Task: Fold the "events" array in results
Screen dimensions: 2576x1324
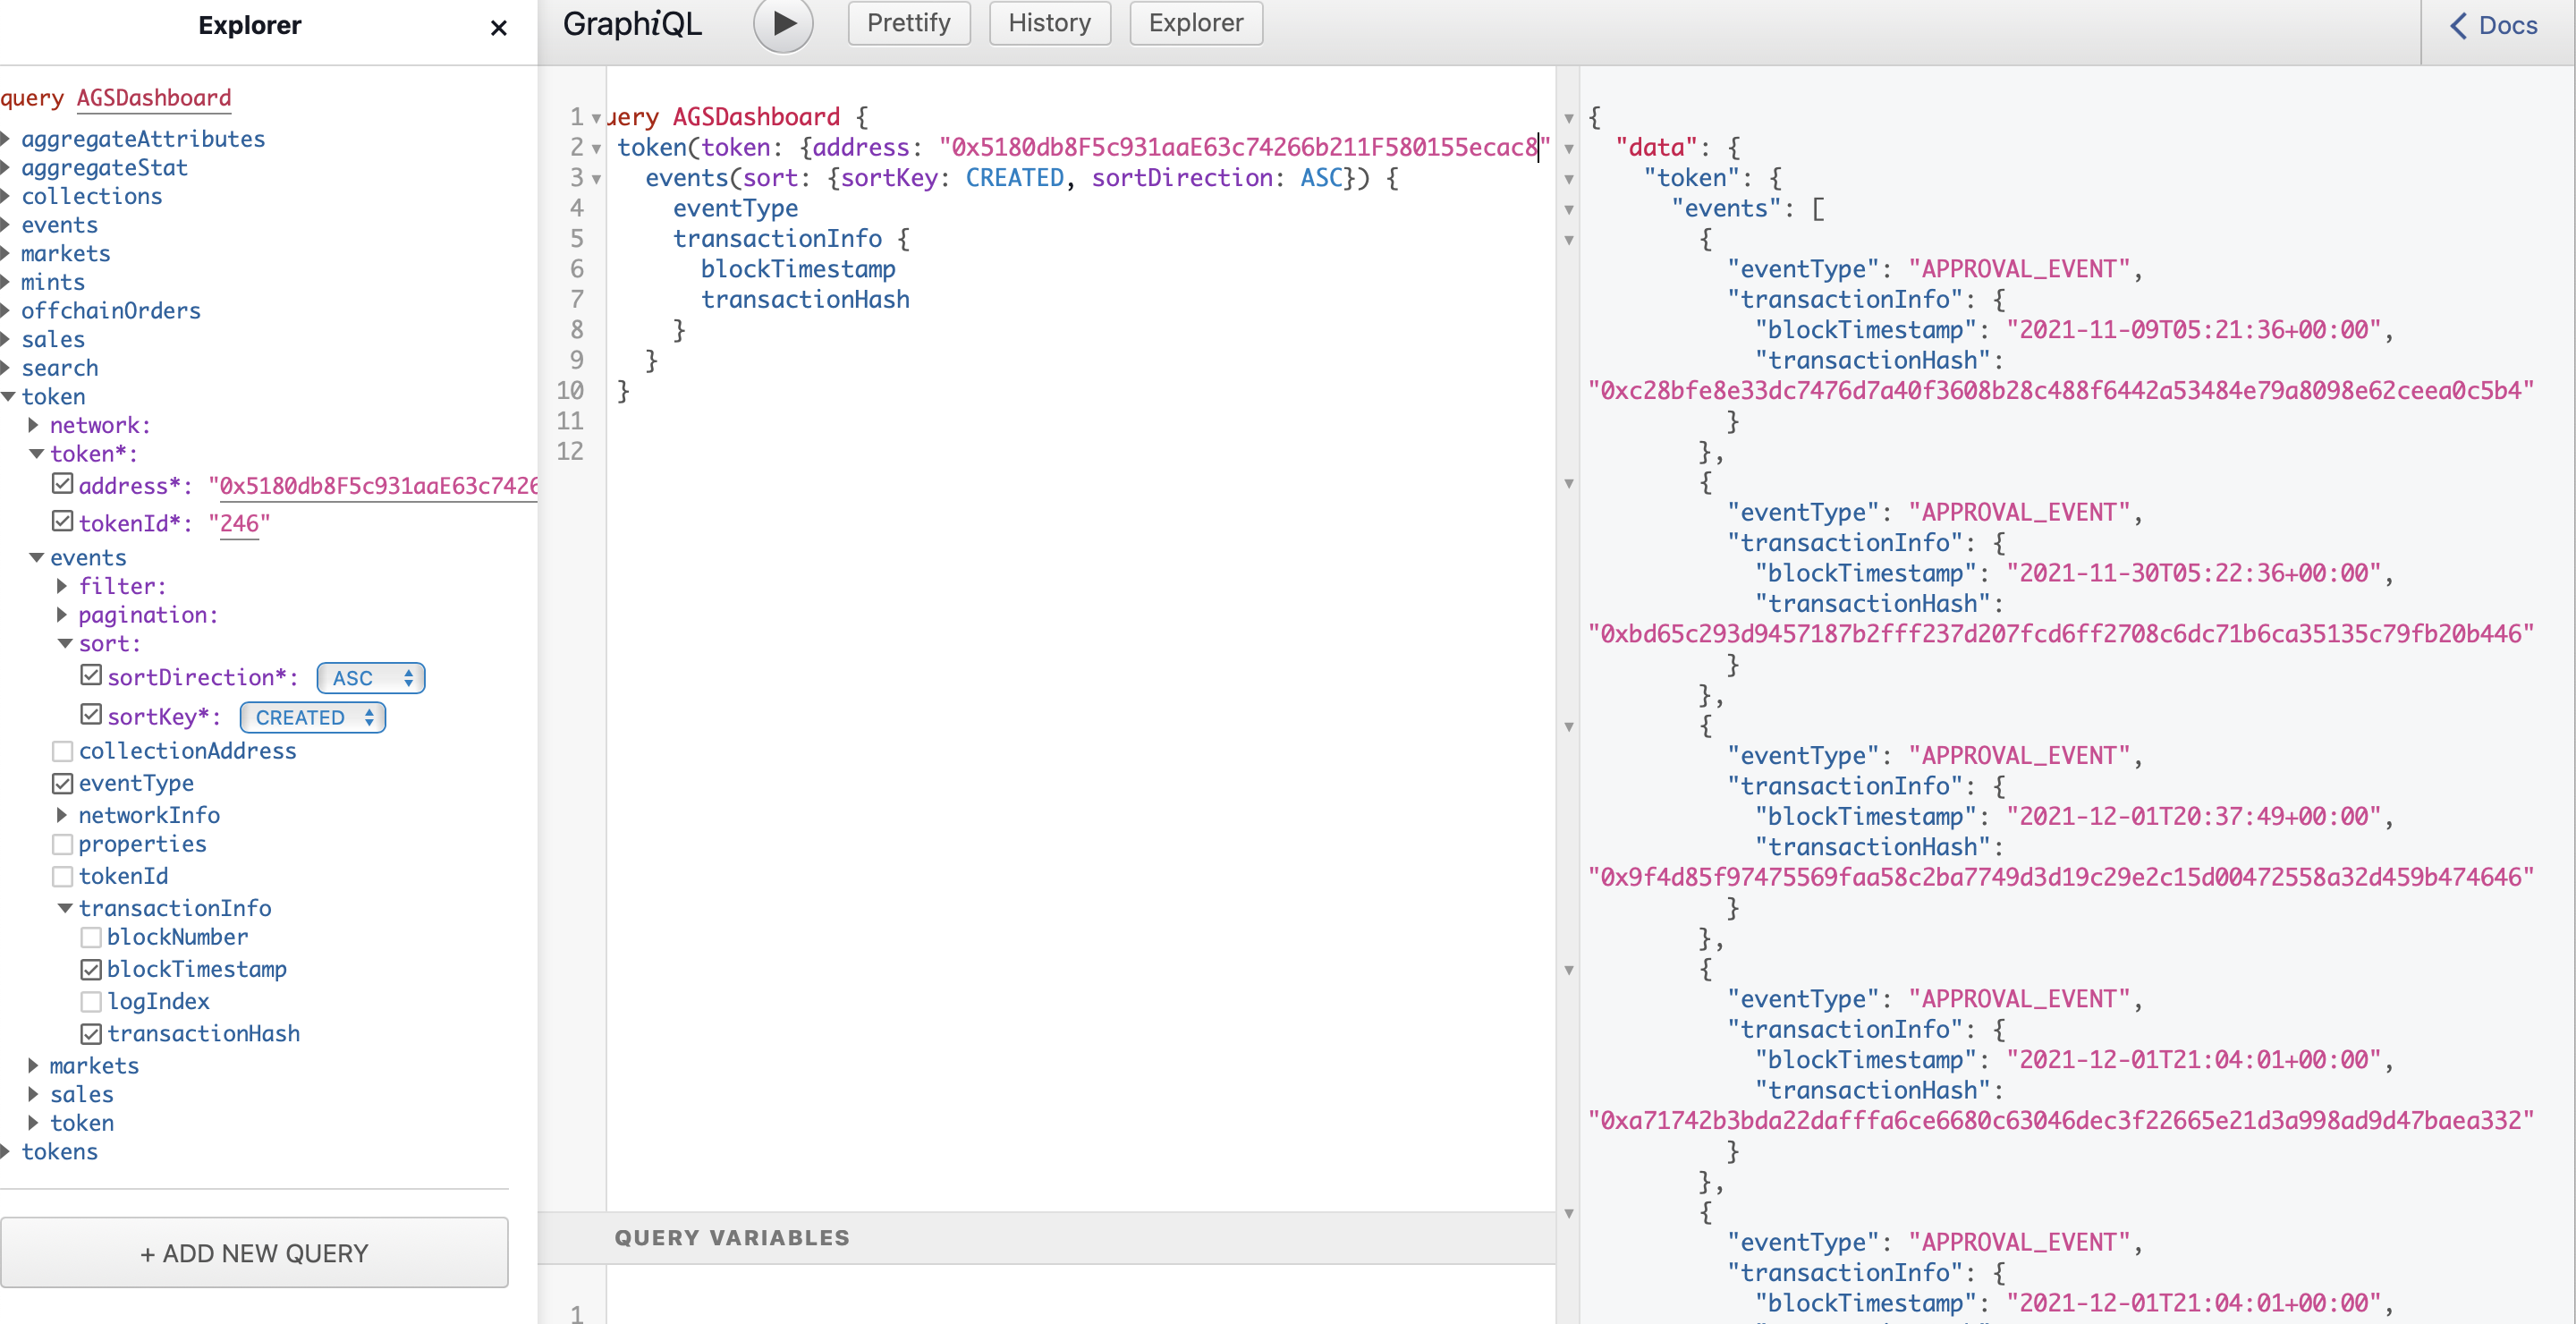Action: pos(1569,210)
